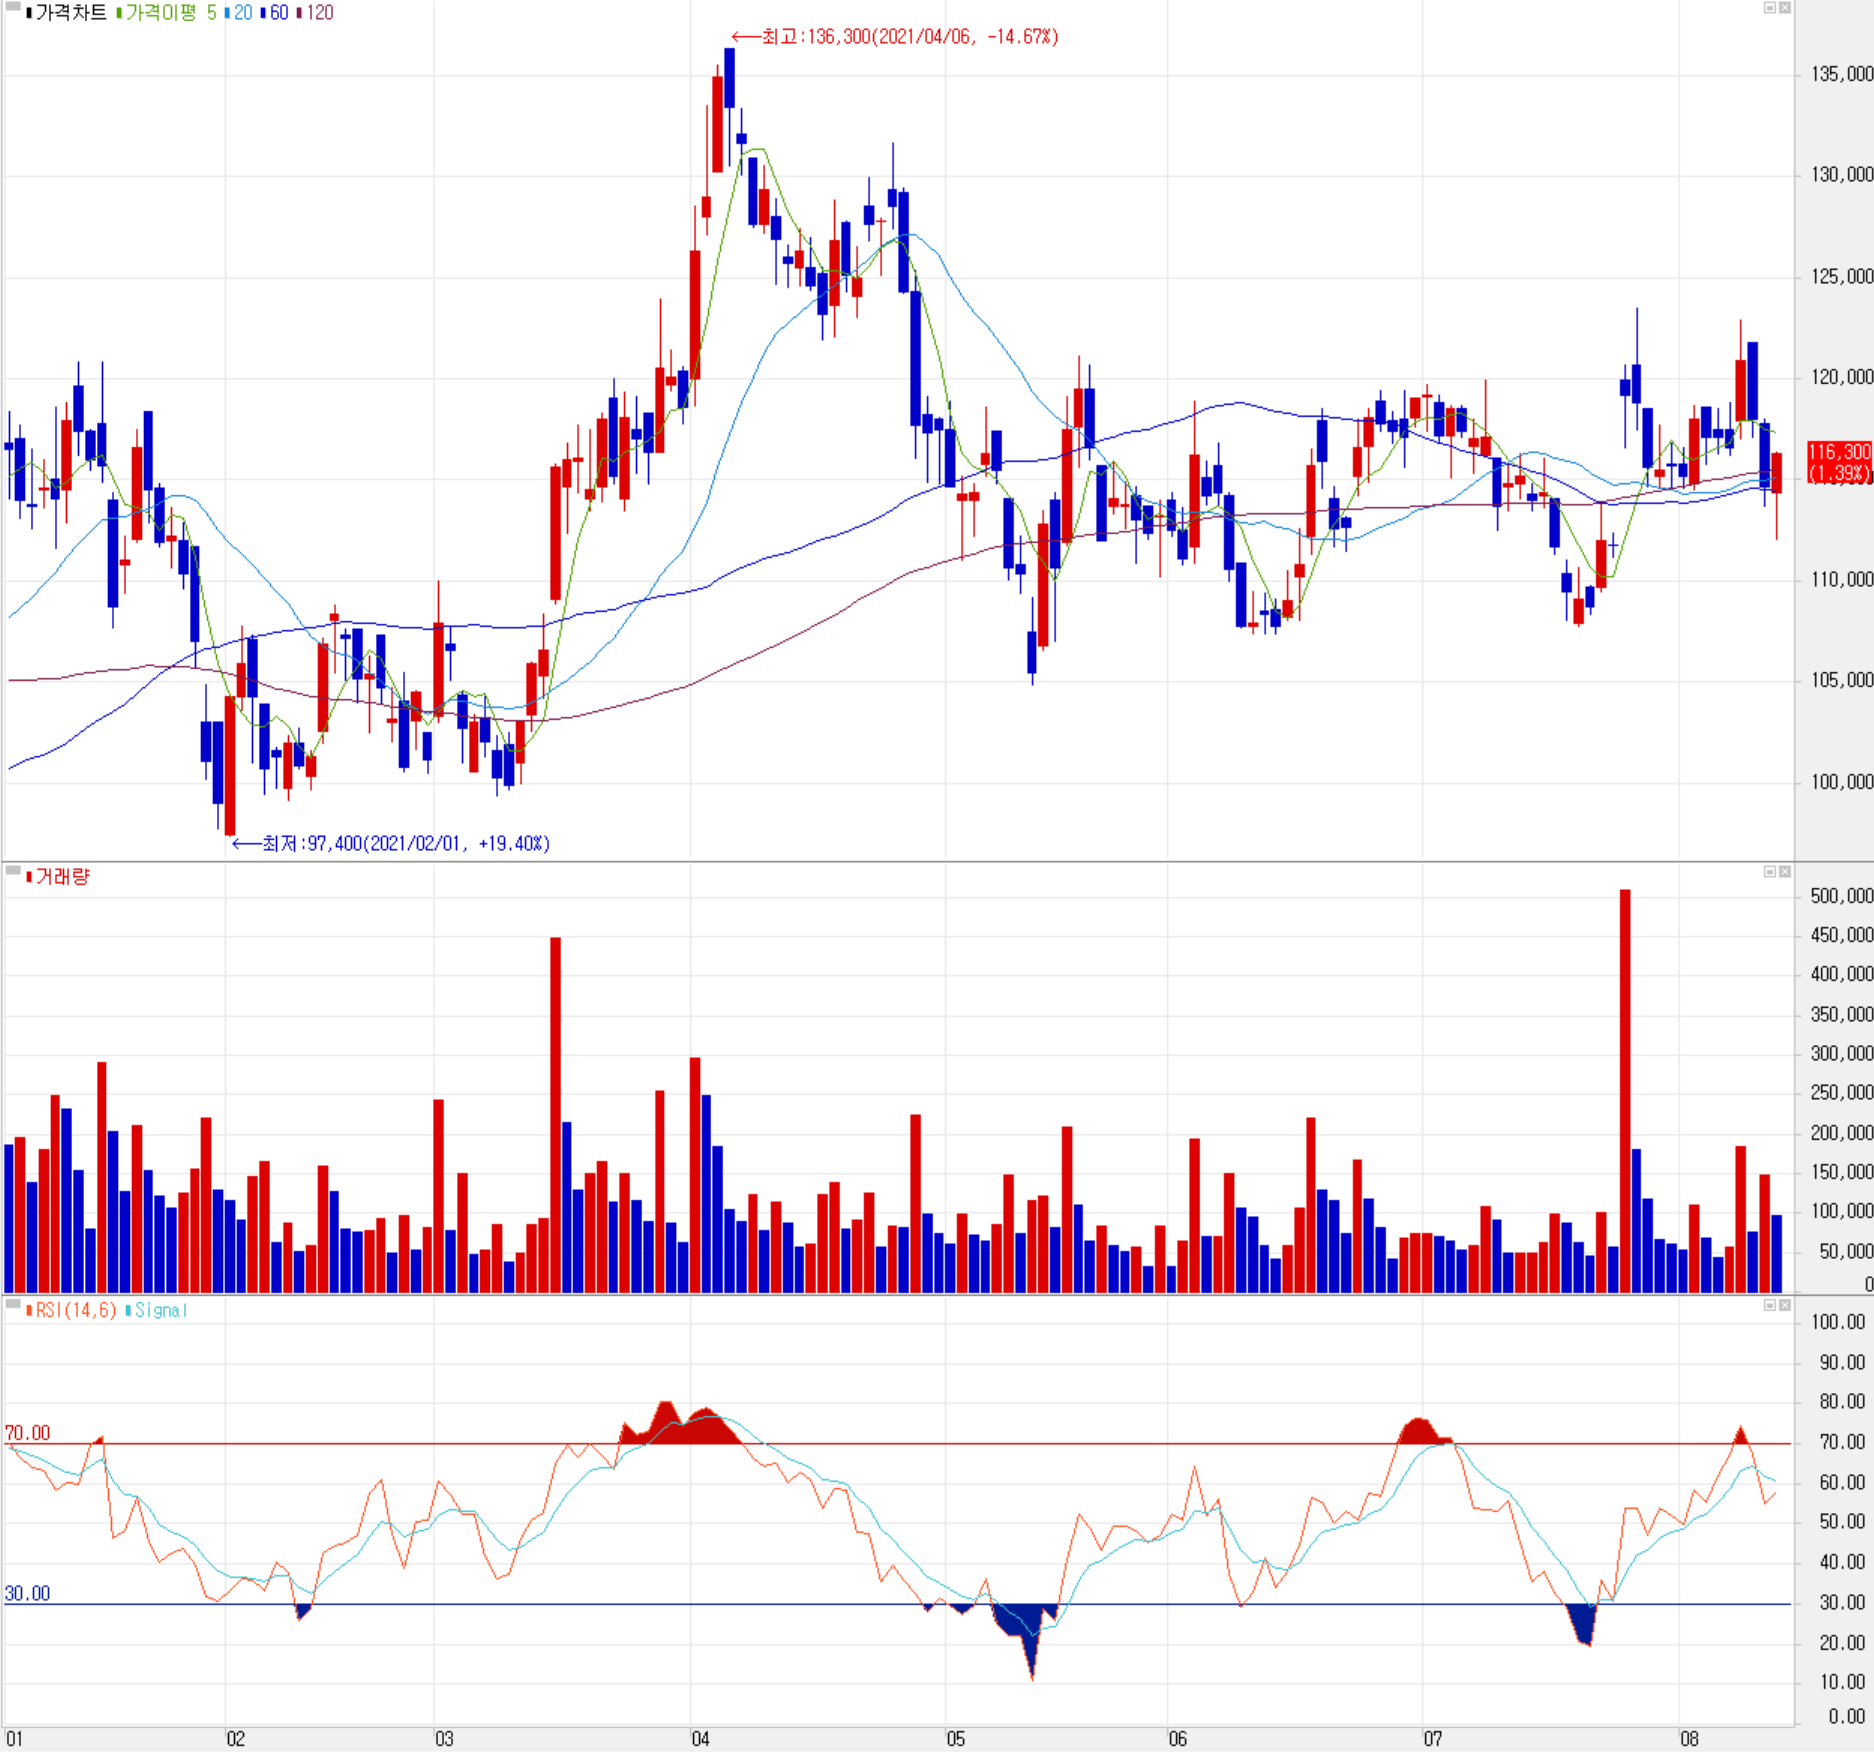Click the 500,000 volume axis label
The height and width of the screenshot is (1752, 1874).
click(1841, 896)
